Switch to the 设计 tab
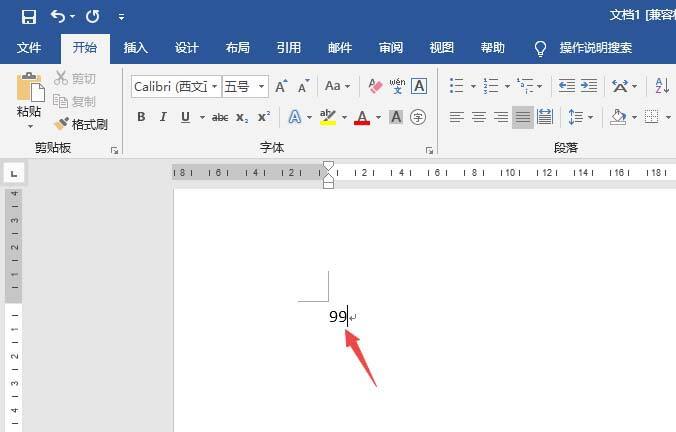 186,47
